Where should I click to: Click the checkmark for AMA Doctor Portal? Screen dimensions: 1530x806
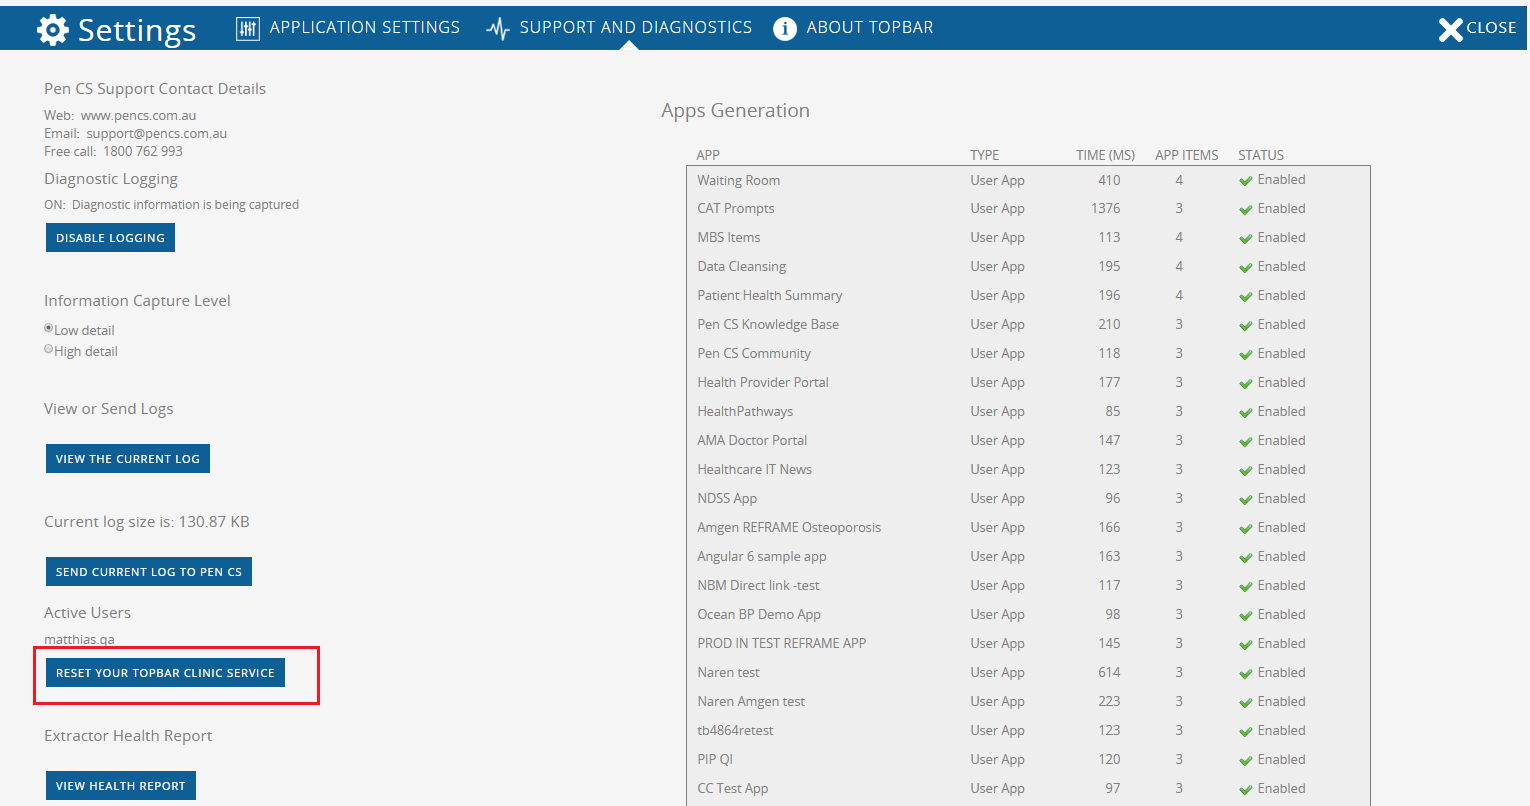[1246, 442]
